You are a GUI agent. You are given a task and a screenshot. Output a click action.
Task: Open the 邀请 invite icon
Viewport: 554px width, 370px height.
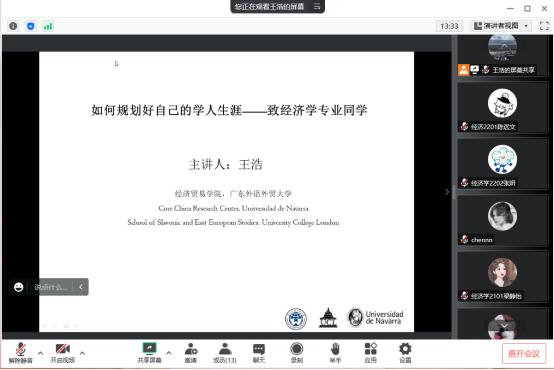[191, 353]
